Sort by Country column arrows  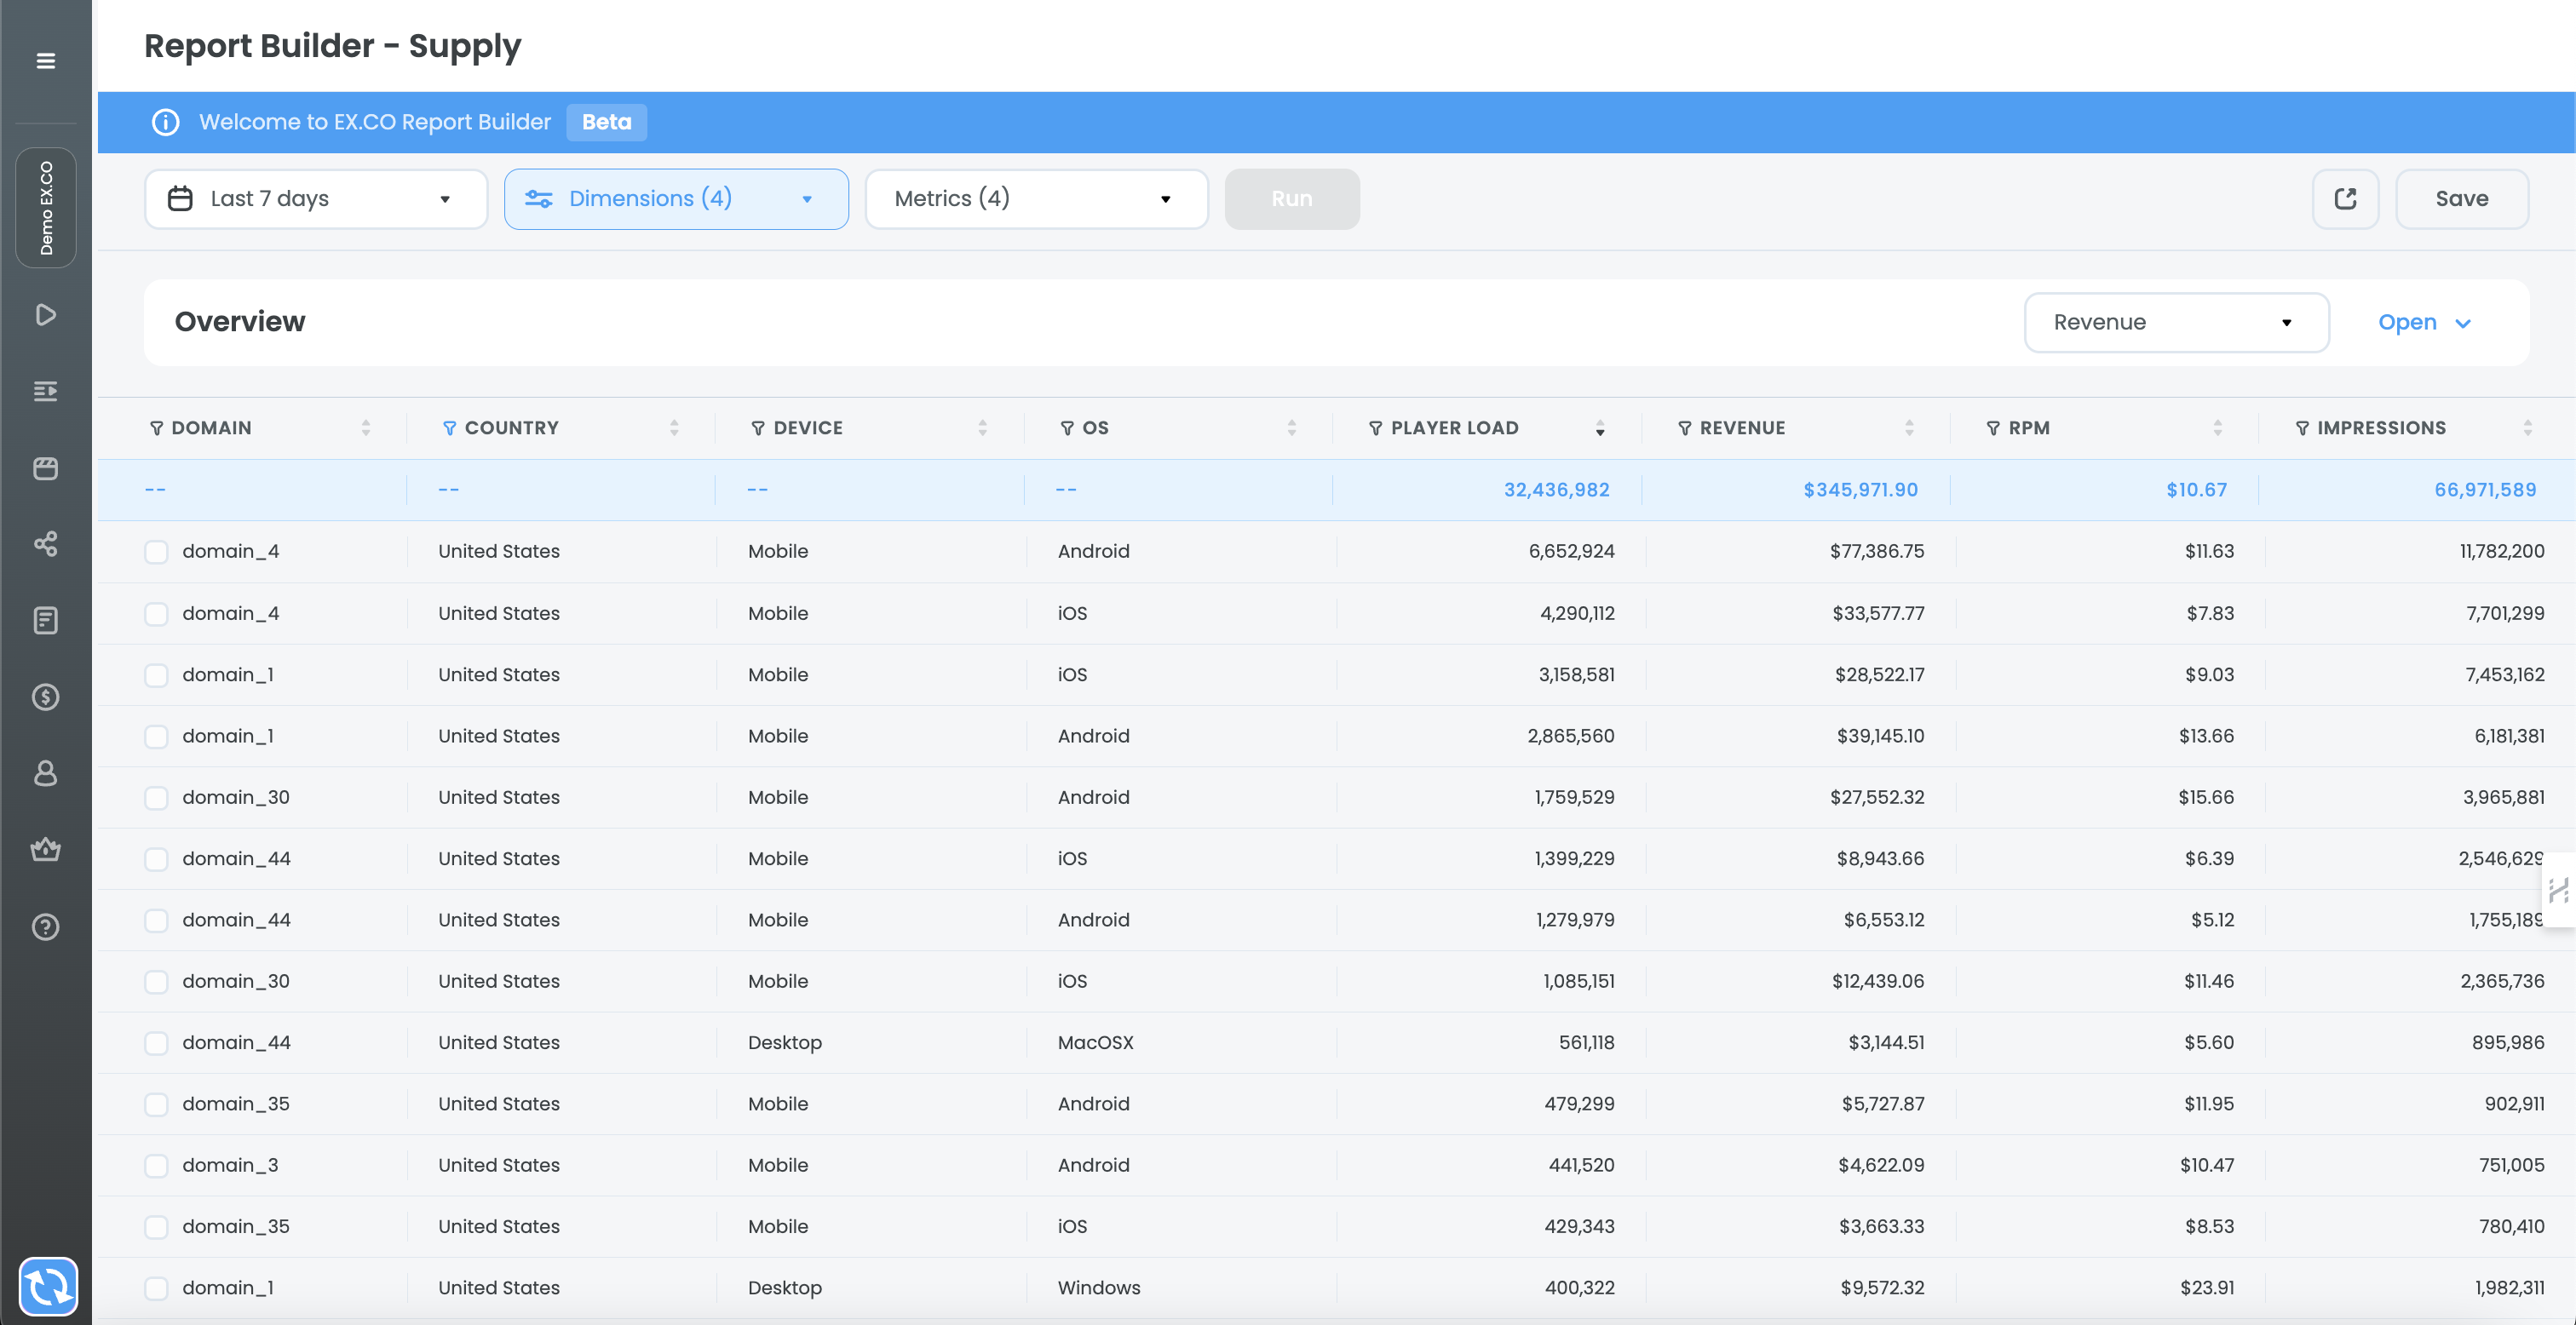click(674, 428)
